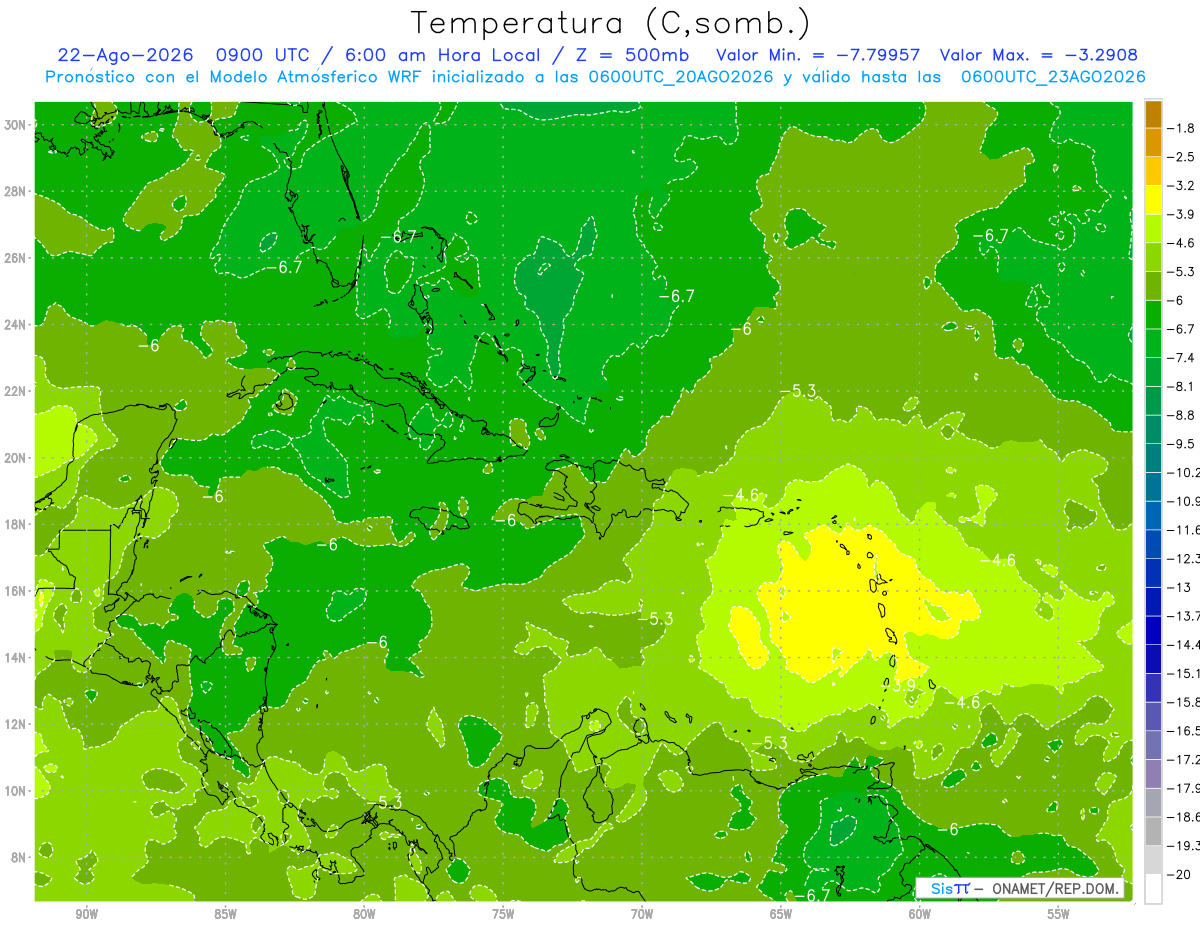Click the 8N latitude axis label
The image size is (1200, 927).
19,857
